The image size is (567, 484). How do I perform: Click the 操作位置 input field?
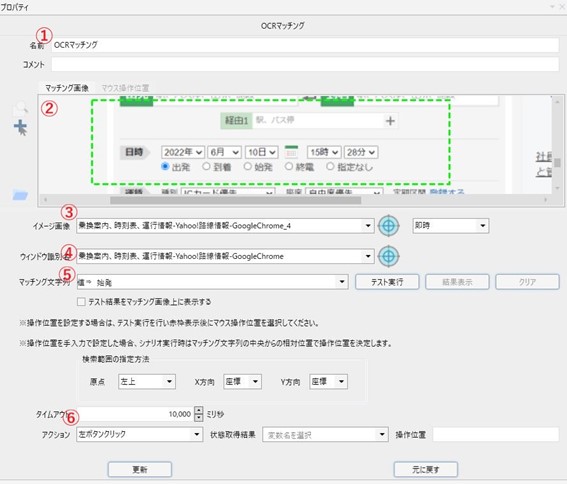tap(496, 434)
